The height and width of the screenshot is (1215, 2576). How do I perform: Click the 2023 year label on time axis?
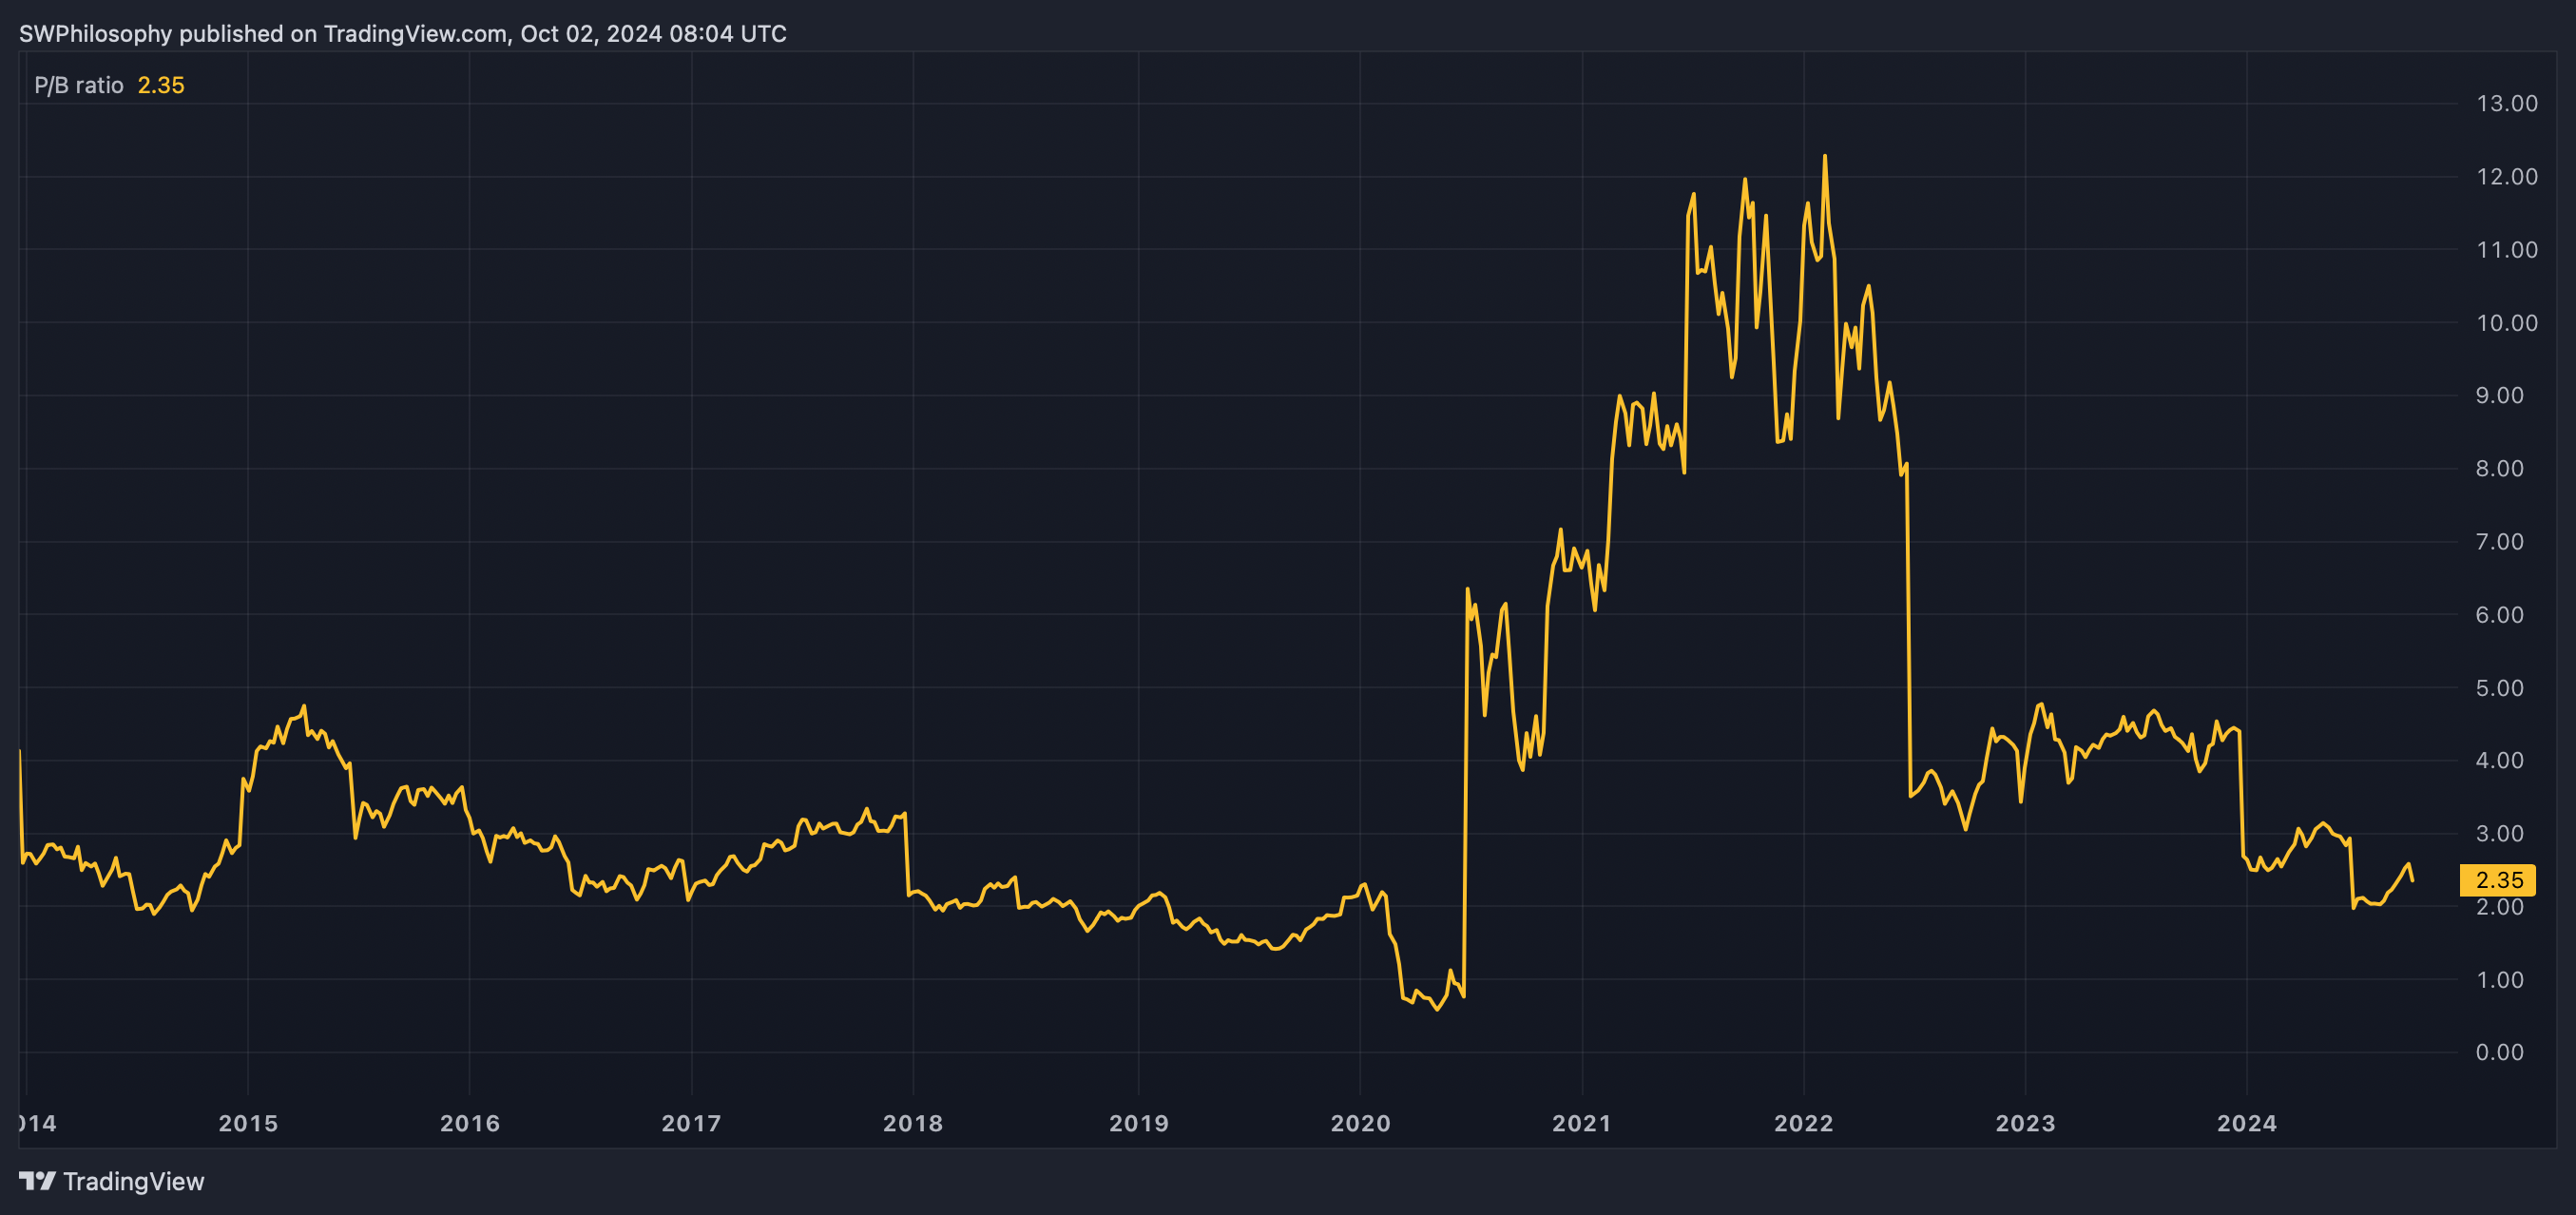(x=2025, y=1123)
